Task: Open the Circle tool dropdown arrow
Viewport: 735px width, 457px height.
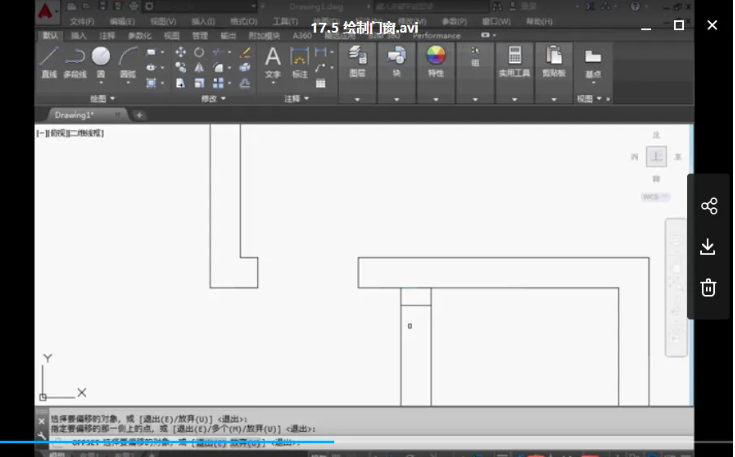Action: click(101, 83)
